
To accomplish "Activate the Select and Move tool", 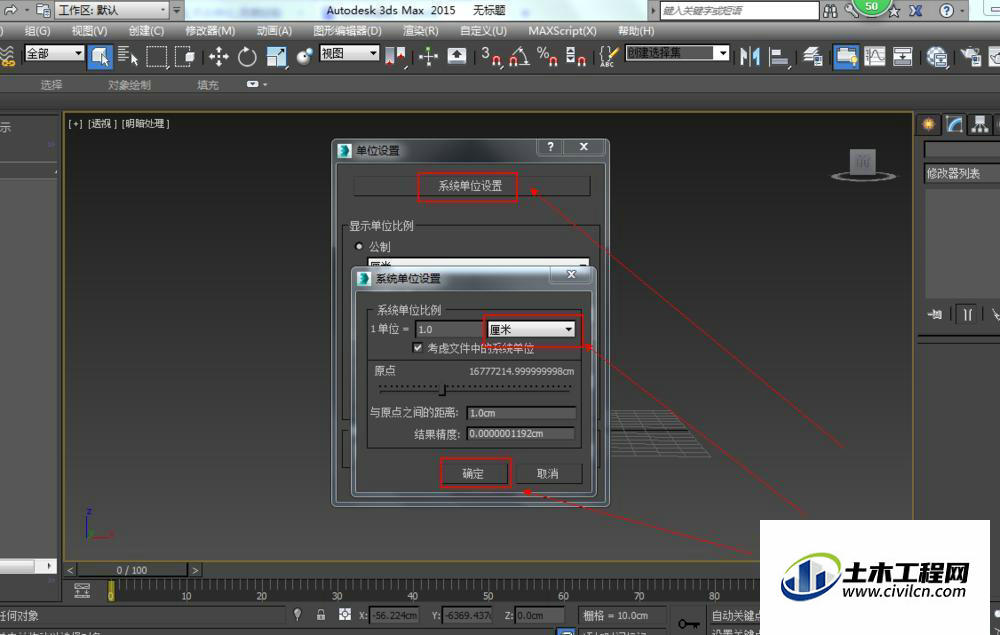I will coord(219,57).
